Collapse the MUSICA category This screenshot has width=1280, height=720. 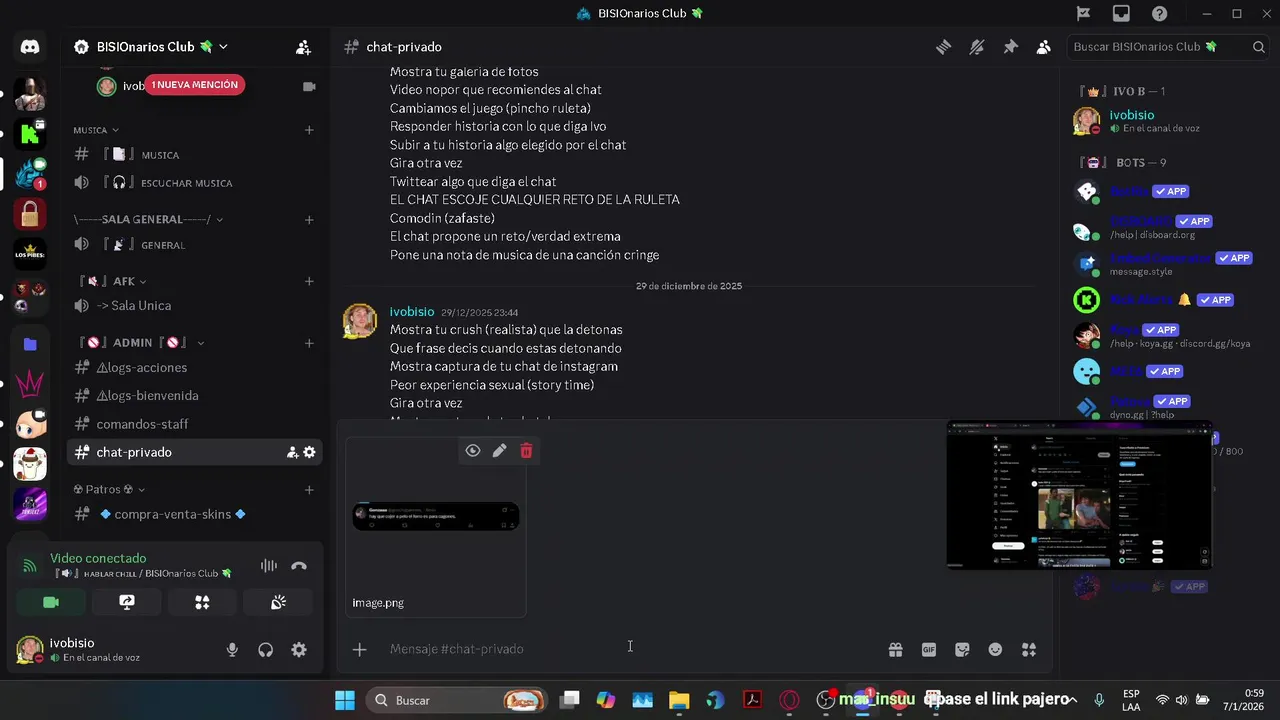tap(96, 130)
